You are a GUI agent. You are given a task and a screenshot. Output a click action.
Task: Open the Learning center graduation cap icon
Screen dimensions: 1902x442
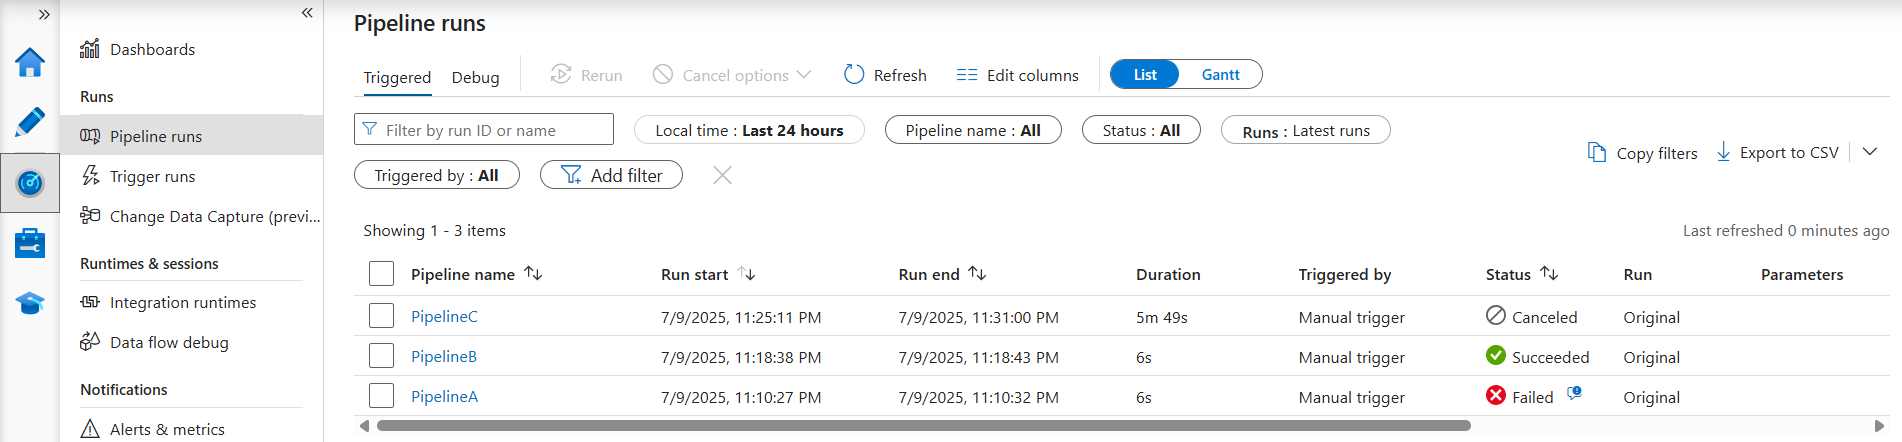30,303
